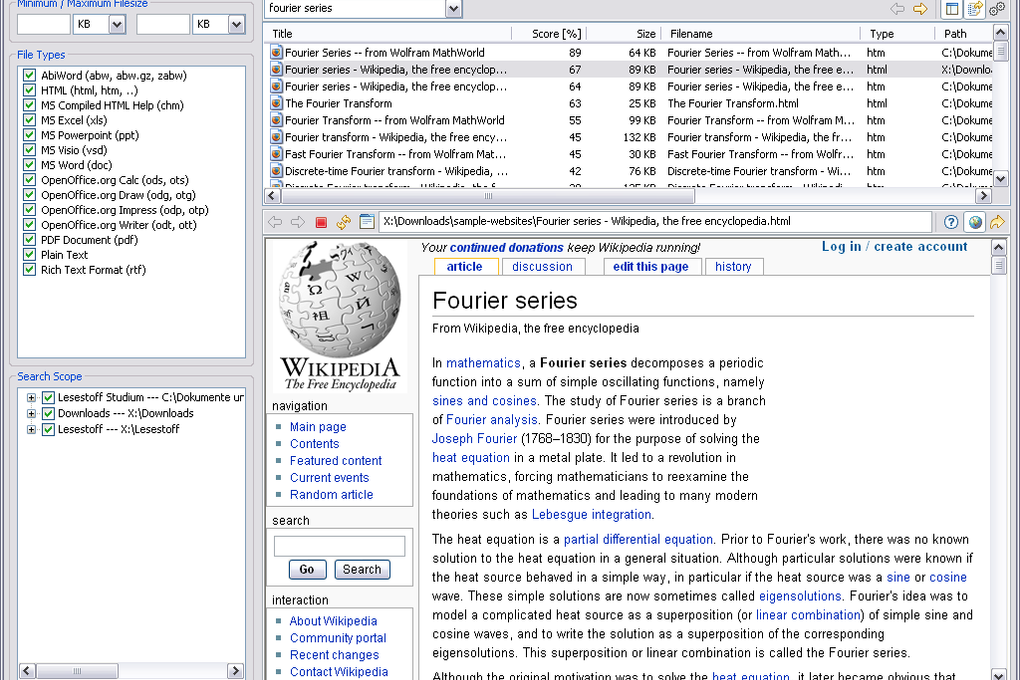Follow the 'Joseph Fourier' link

[x=475, y=439]
